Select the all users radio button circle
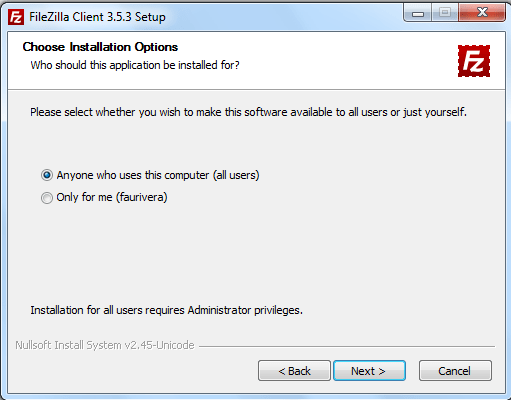 tap(47, 175)
